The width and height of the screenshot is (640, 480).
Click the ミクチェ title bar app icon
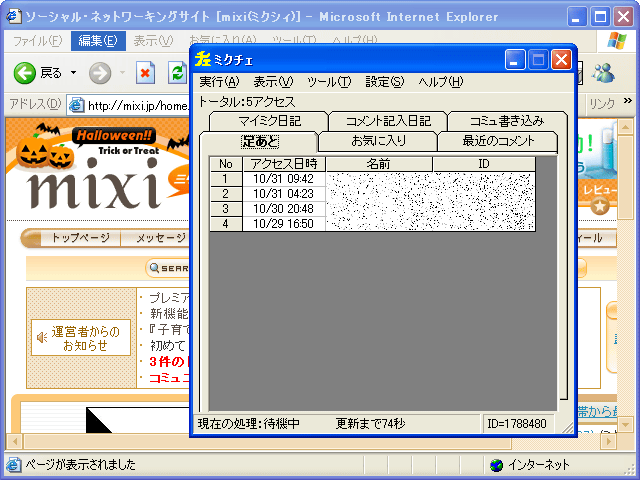pos(202,60)
